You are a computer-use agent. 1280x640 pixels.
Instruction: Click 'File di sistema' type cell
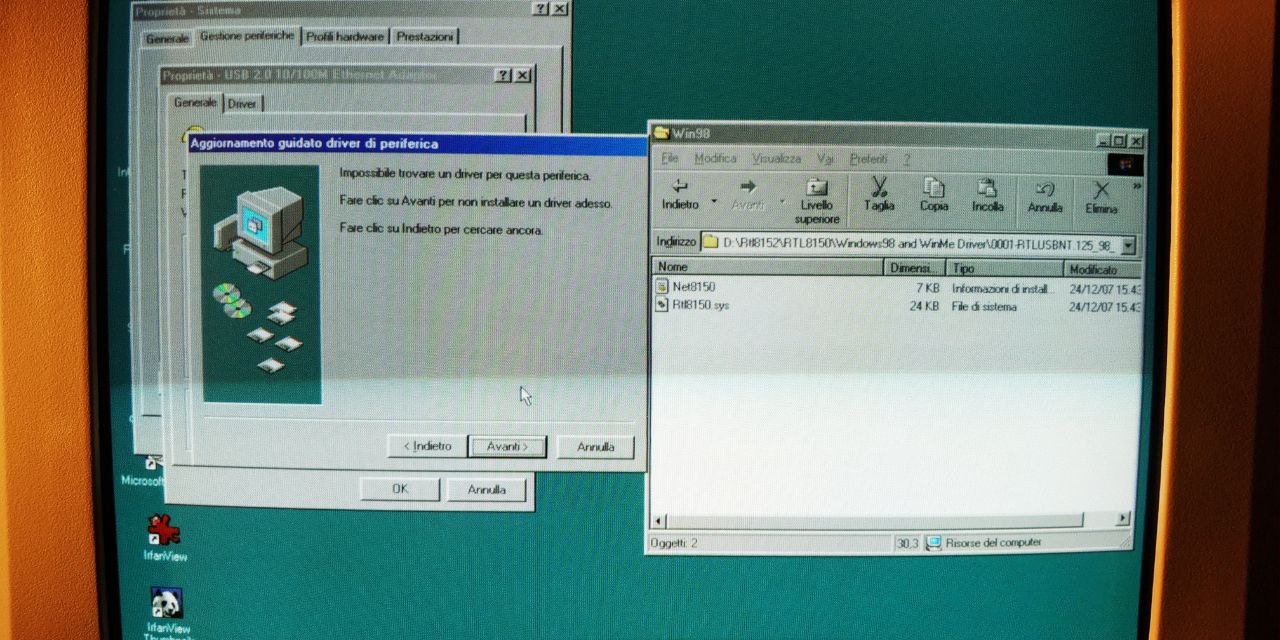coord(984,307)
